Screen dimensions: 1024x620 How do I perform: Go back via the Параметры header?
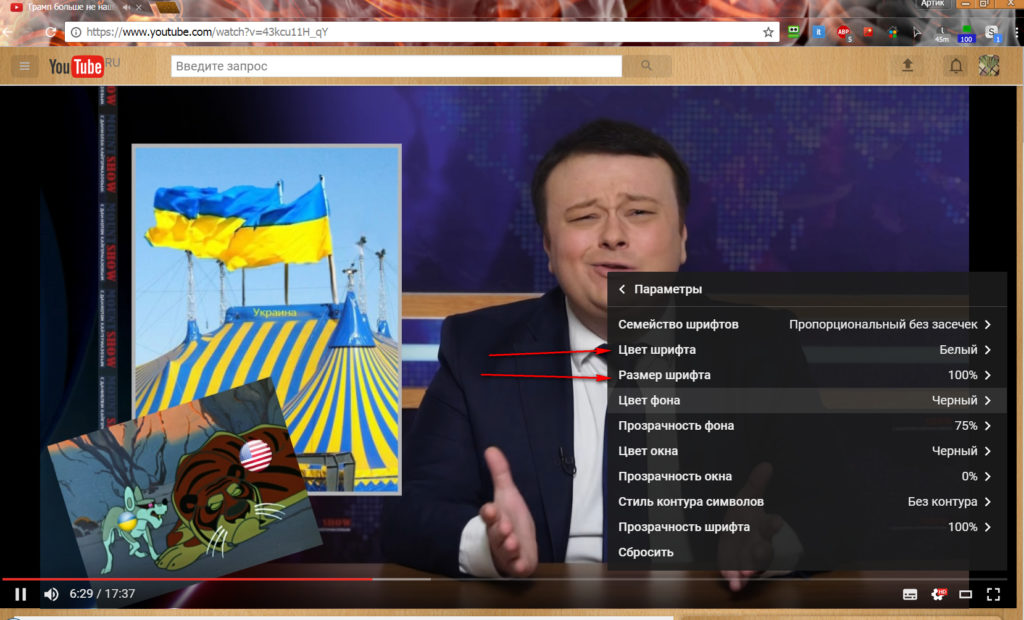tap(660, 289)
